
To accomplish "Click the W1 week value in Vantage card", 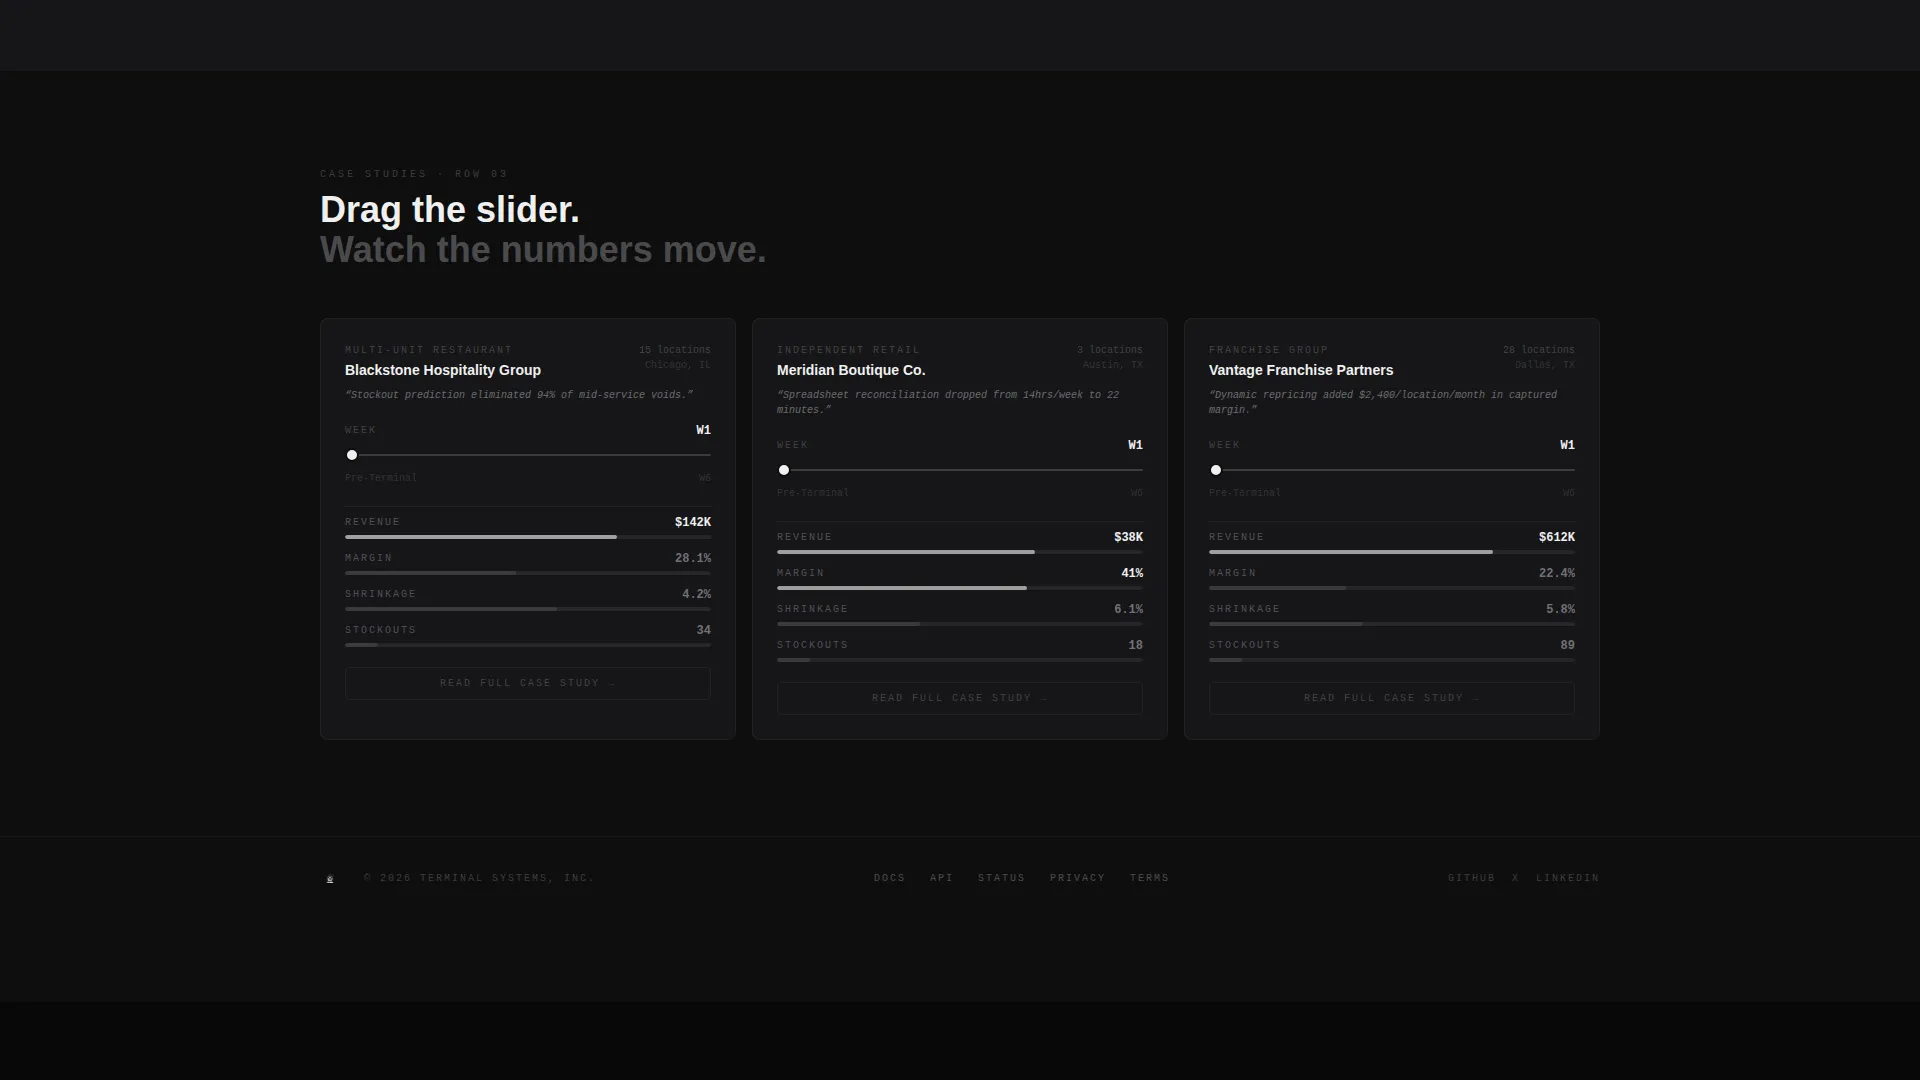I will 1568,445.
